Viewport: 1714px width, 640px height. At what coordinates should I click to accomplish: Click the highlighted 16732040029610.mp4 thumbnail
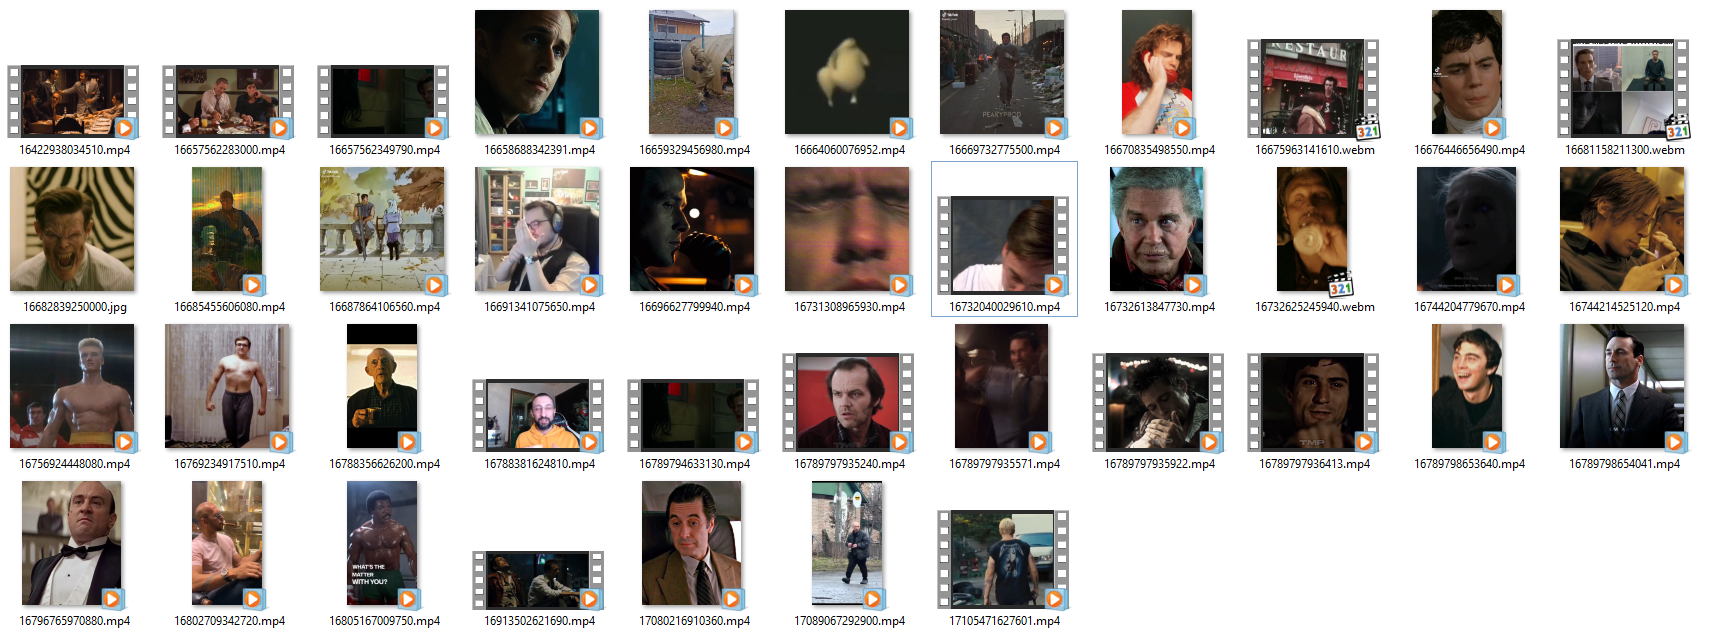point(1003,245)
